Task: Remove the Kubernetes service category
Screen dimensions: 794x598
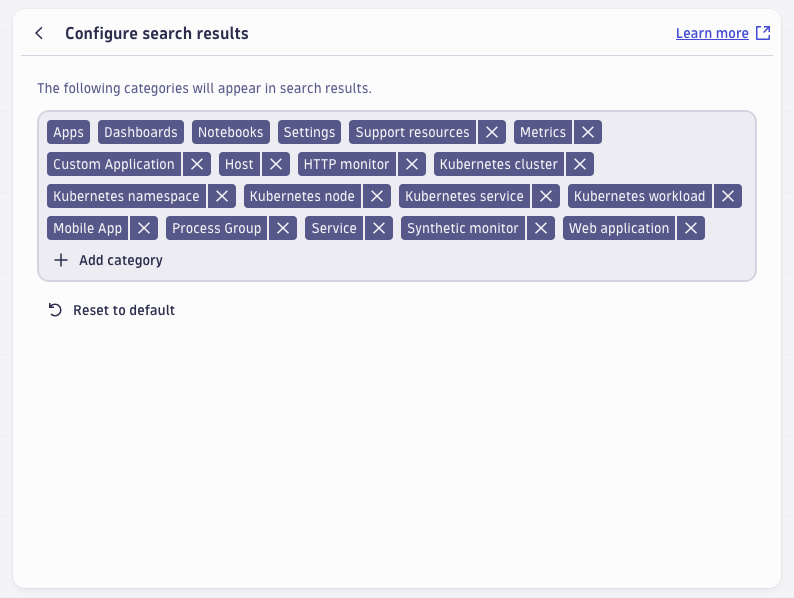Action: pyautogui.click(x=546, y=196)
